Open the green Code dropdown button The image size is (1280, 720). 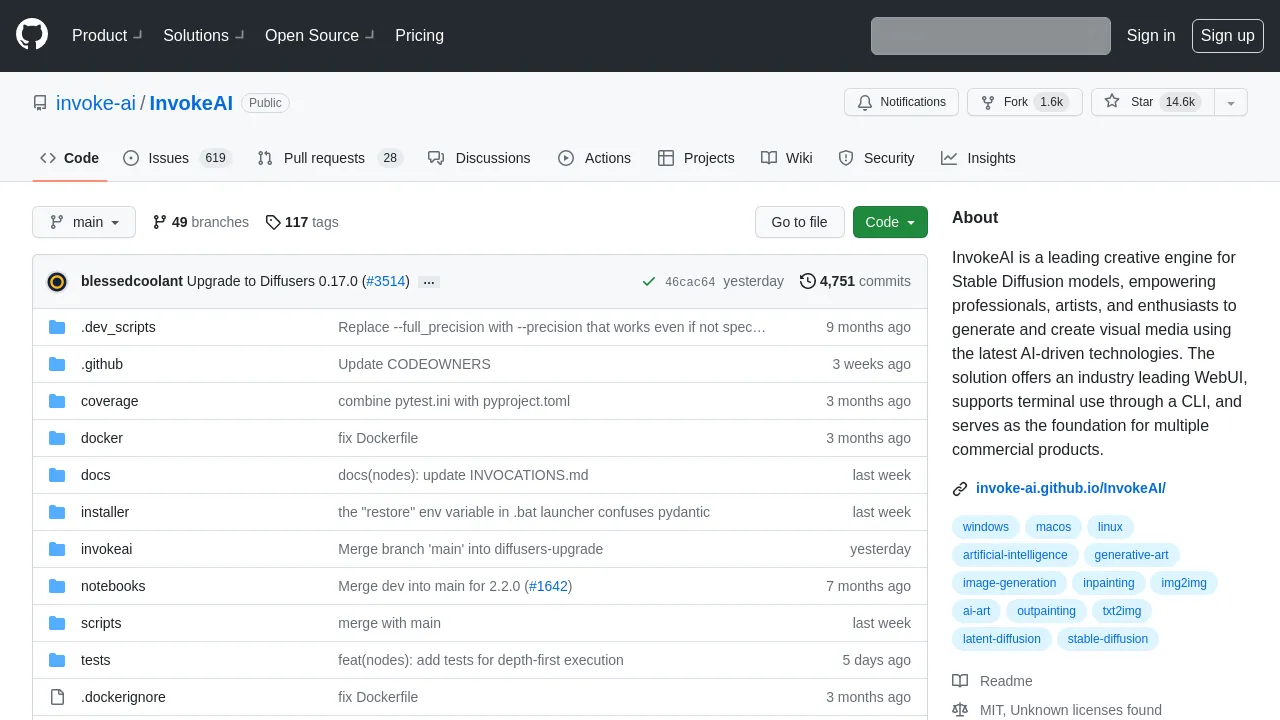(890, 222)
